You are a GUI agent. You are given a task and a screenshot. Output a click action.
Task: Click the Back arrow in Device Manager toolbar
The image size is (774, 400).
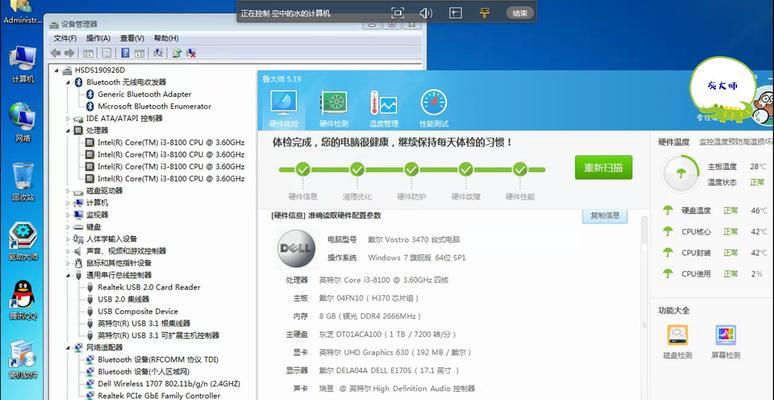tap(56, 53)
